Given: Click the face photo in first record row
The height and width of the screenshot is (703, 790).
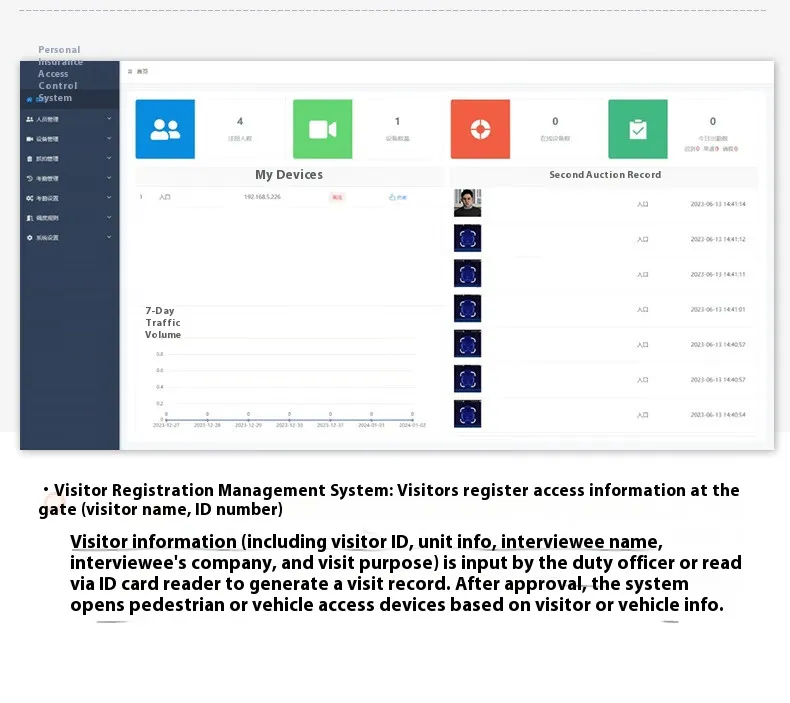Looking at the screenshot, I should [x=467, y=203].
